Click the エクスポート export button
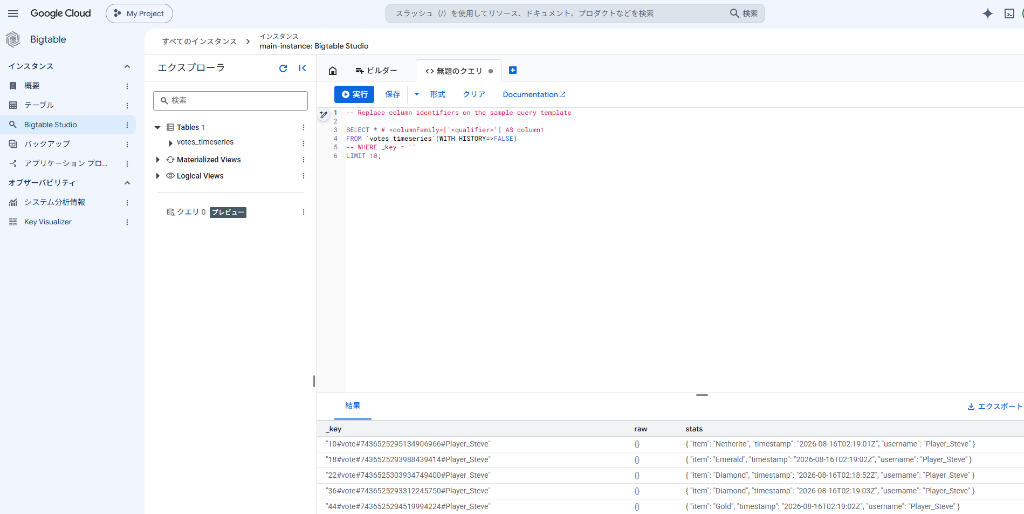 (x=995, y=406)
